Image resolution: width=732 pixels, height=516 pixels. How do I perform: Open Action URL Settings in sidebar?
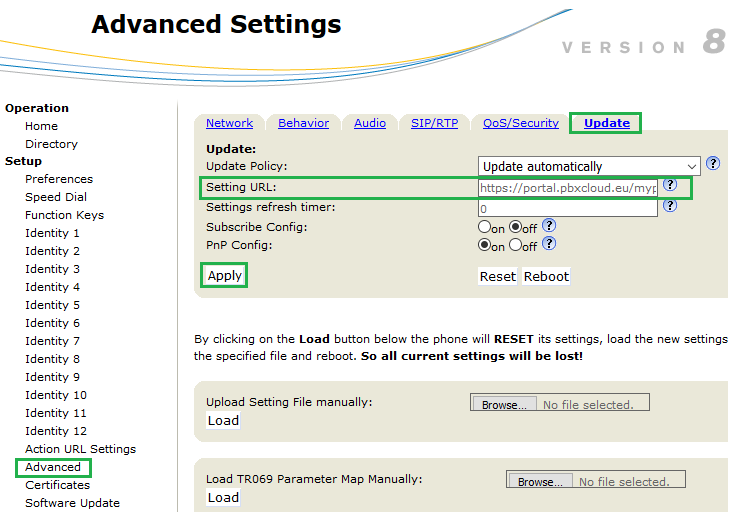[80, 449]
